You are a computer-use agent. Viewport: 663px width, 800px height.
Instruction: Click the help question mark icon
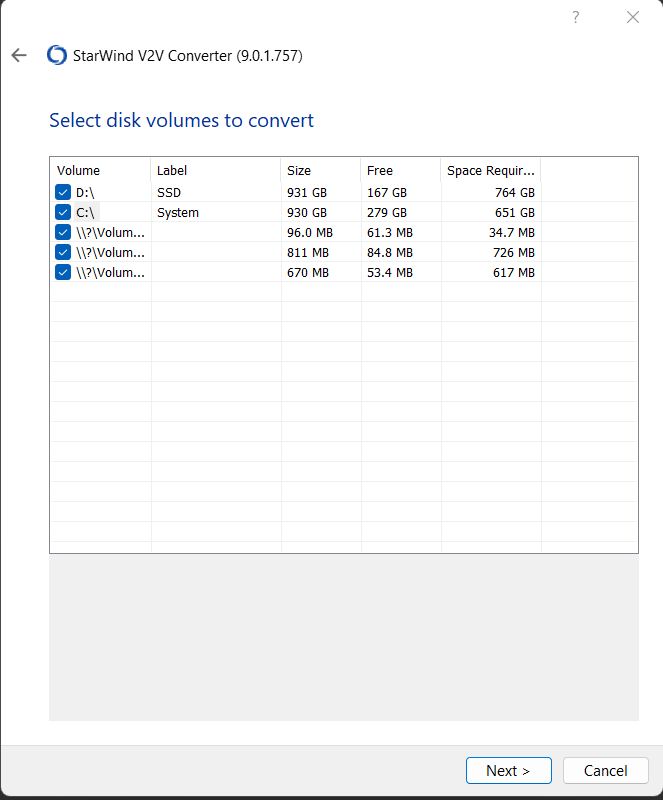[x=576, y=17]
